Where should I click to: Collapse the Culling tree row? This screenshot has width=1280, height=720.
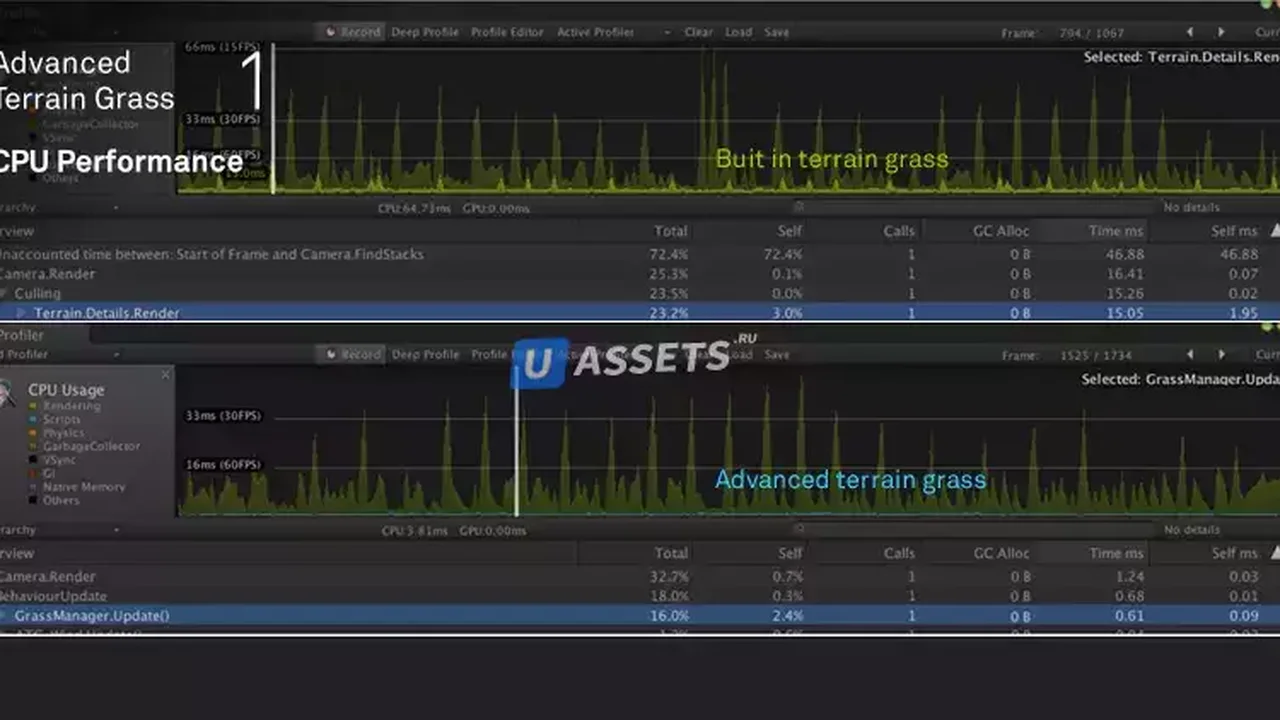point(5,294)
